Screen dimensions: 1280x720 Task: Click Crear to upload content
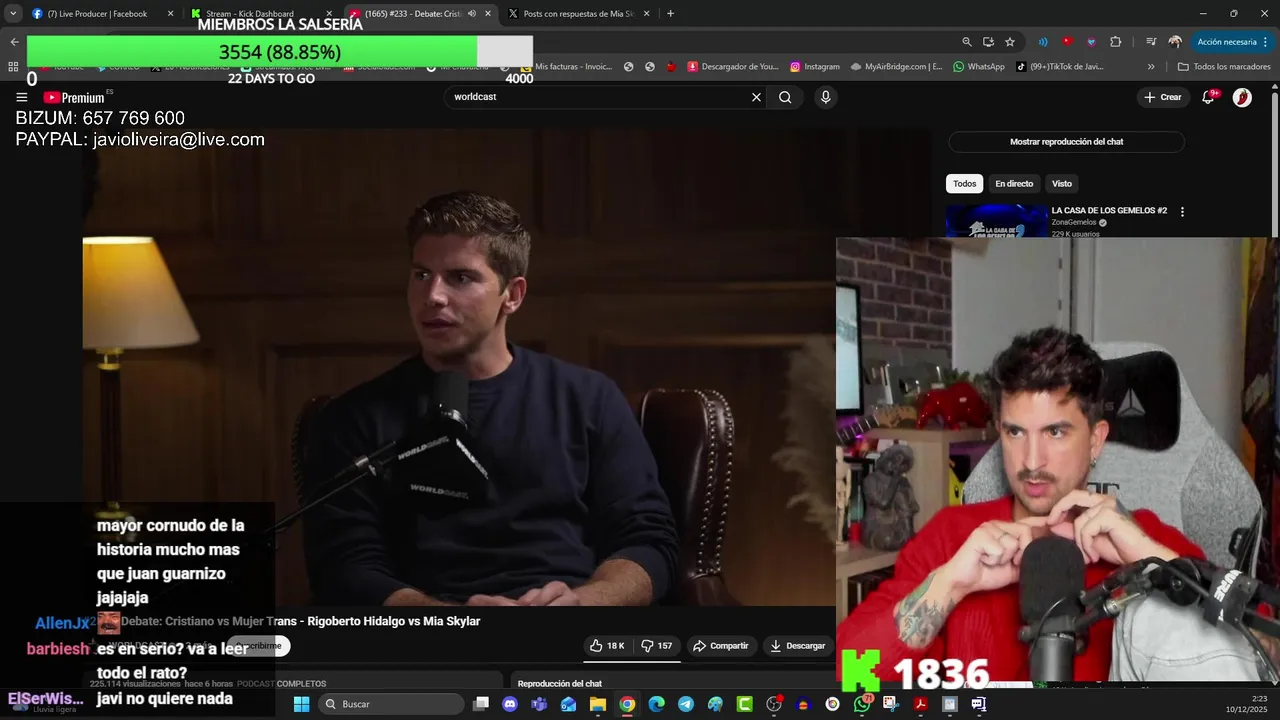coord(1163,97)
